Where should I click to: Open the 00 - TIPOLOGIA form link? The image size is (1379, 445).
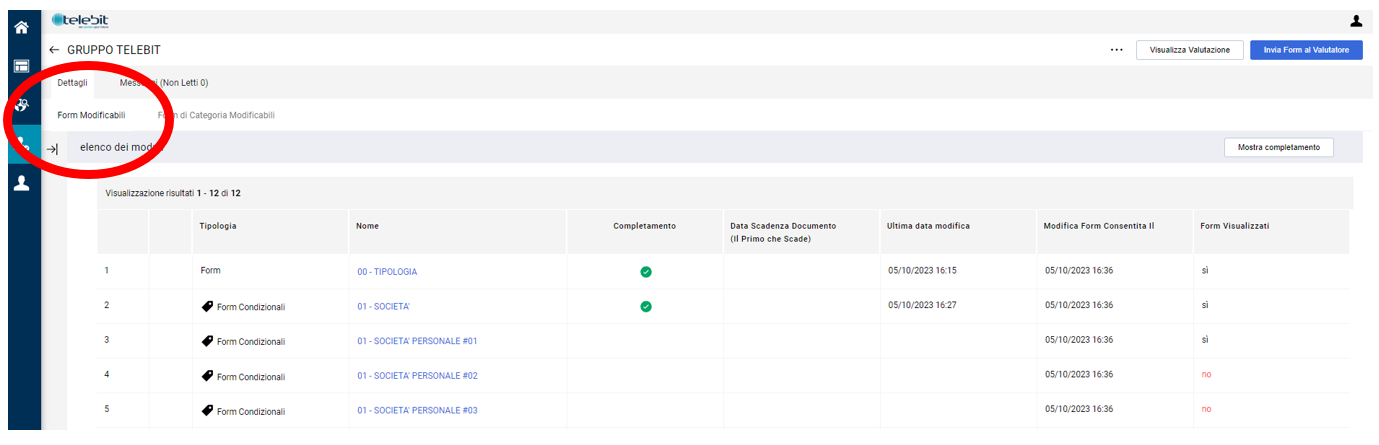[x=387, y=272]
